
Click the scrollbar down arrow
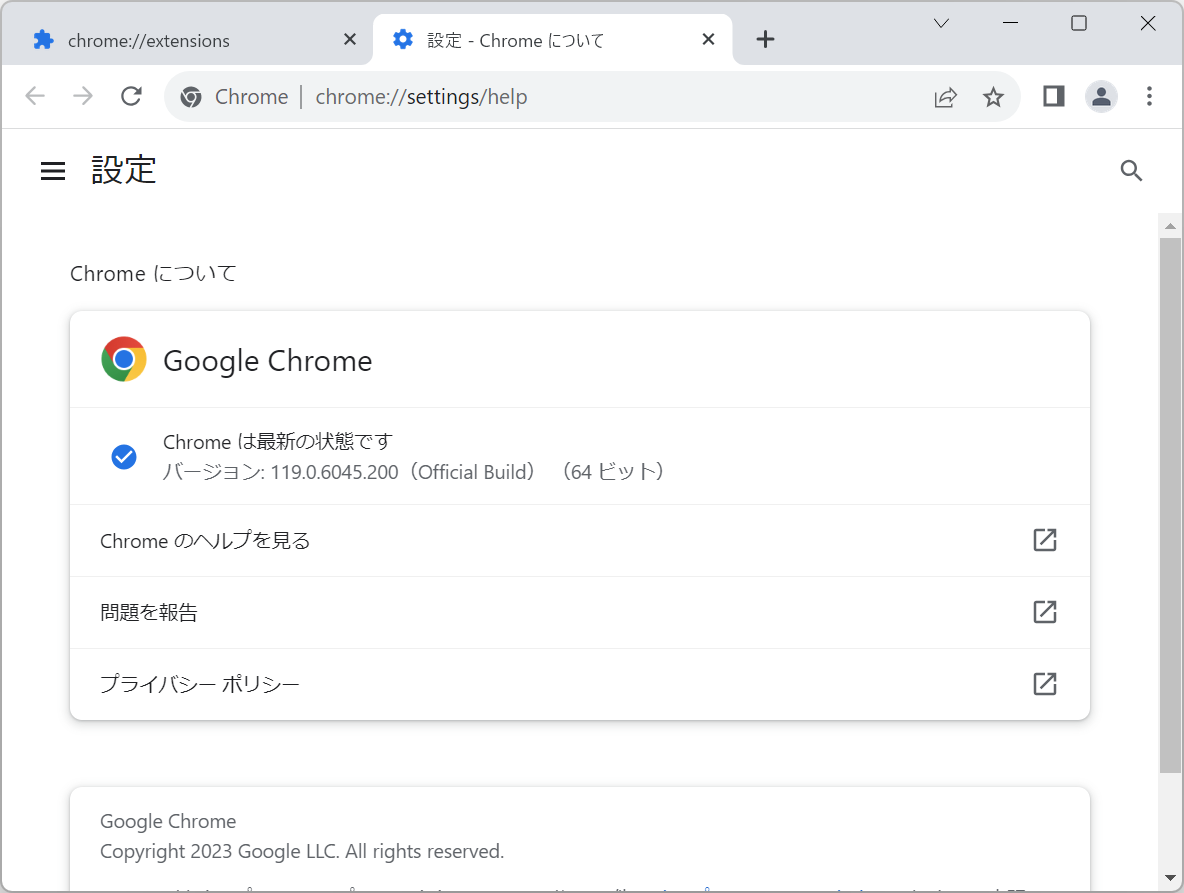pyautogui.click(x=1170, y=878)
